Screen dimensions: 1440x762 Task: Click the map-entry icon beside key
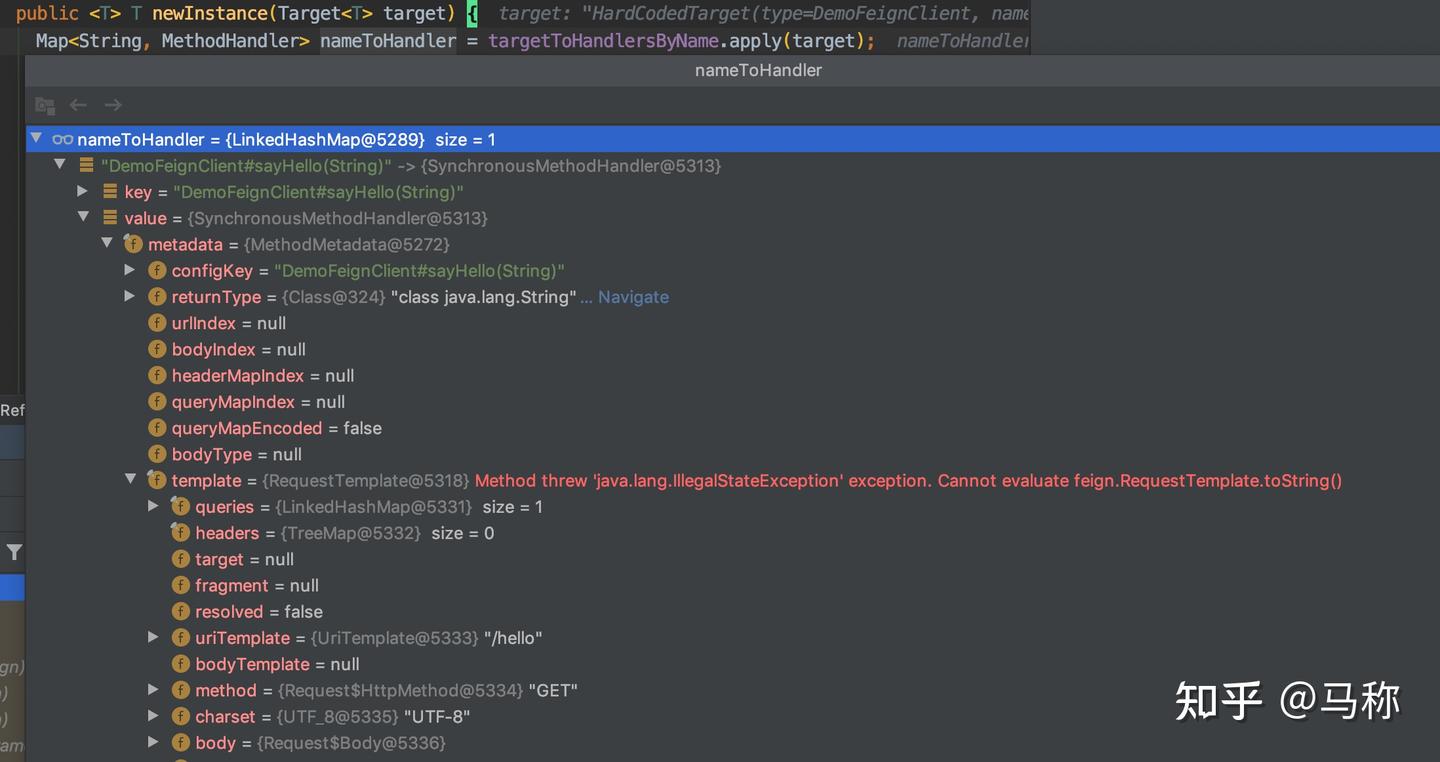(x=110, y=192)
